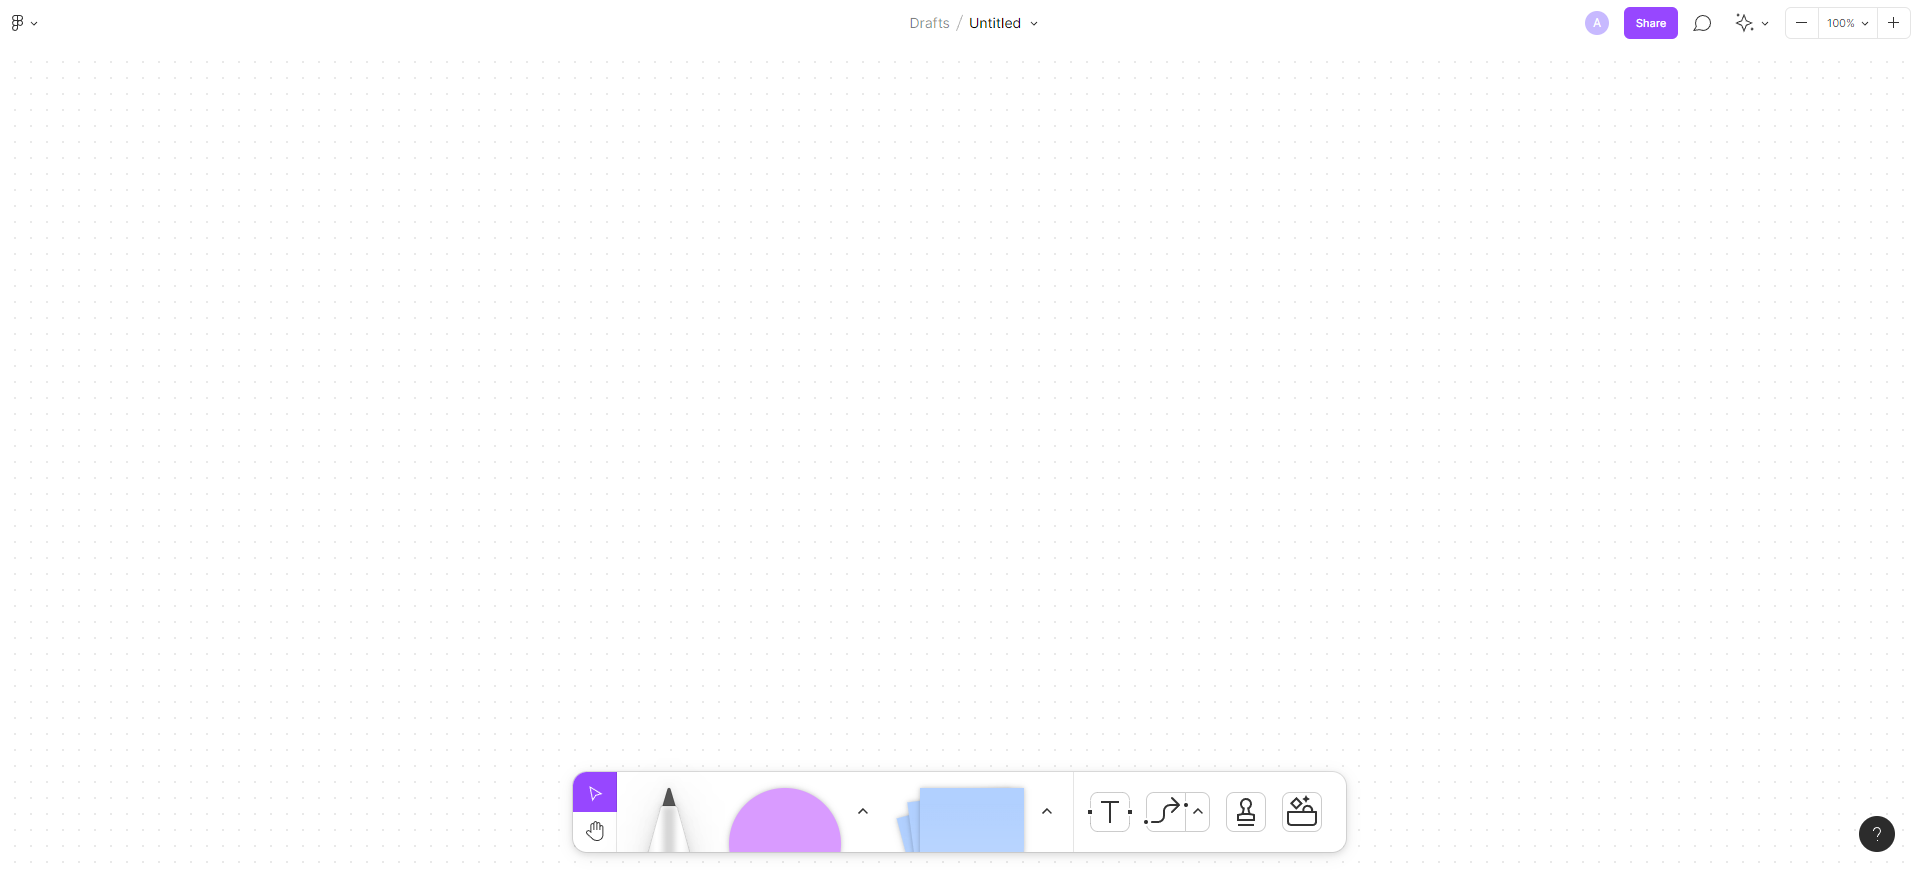This screenshot has width=1915, height=873.
Task: Zoom out with the minus button
Action: [x=1802, y=23]
